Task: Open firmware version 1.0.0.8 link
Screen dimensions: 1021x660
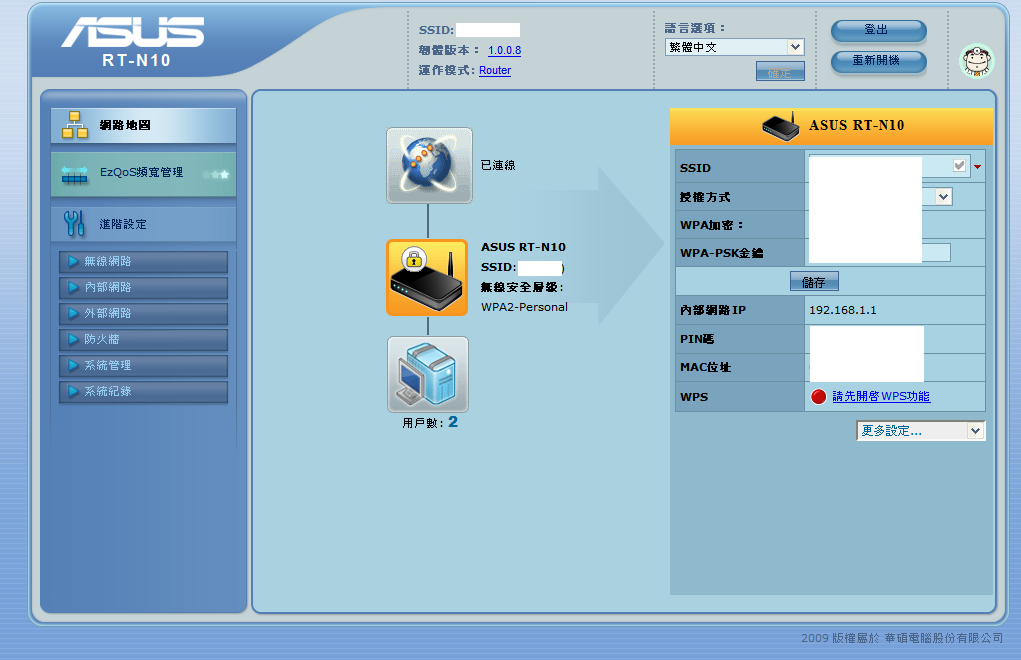Action: click(x=505, y=50)
